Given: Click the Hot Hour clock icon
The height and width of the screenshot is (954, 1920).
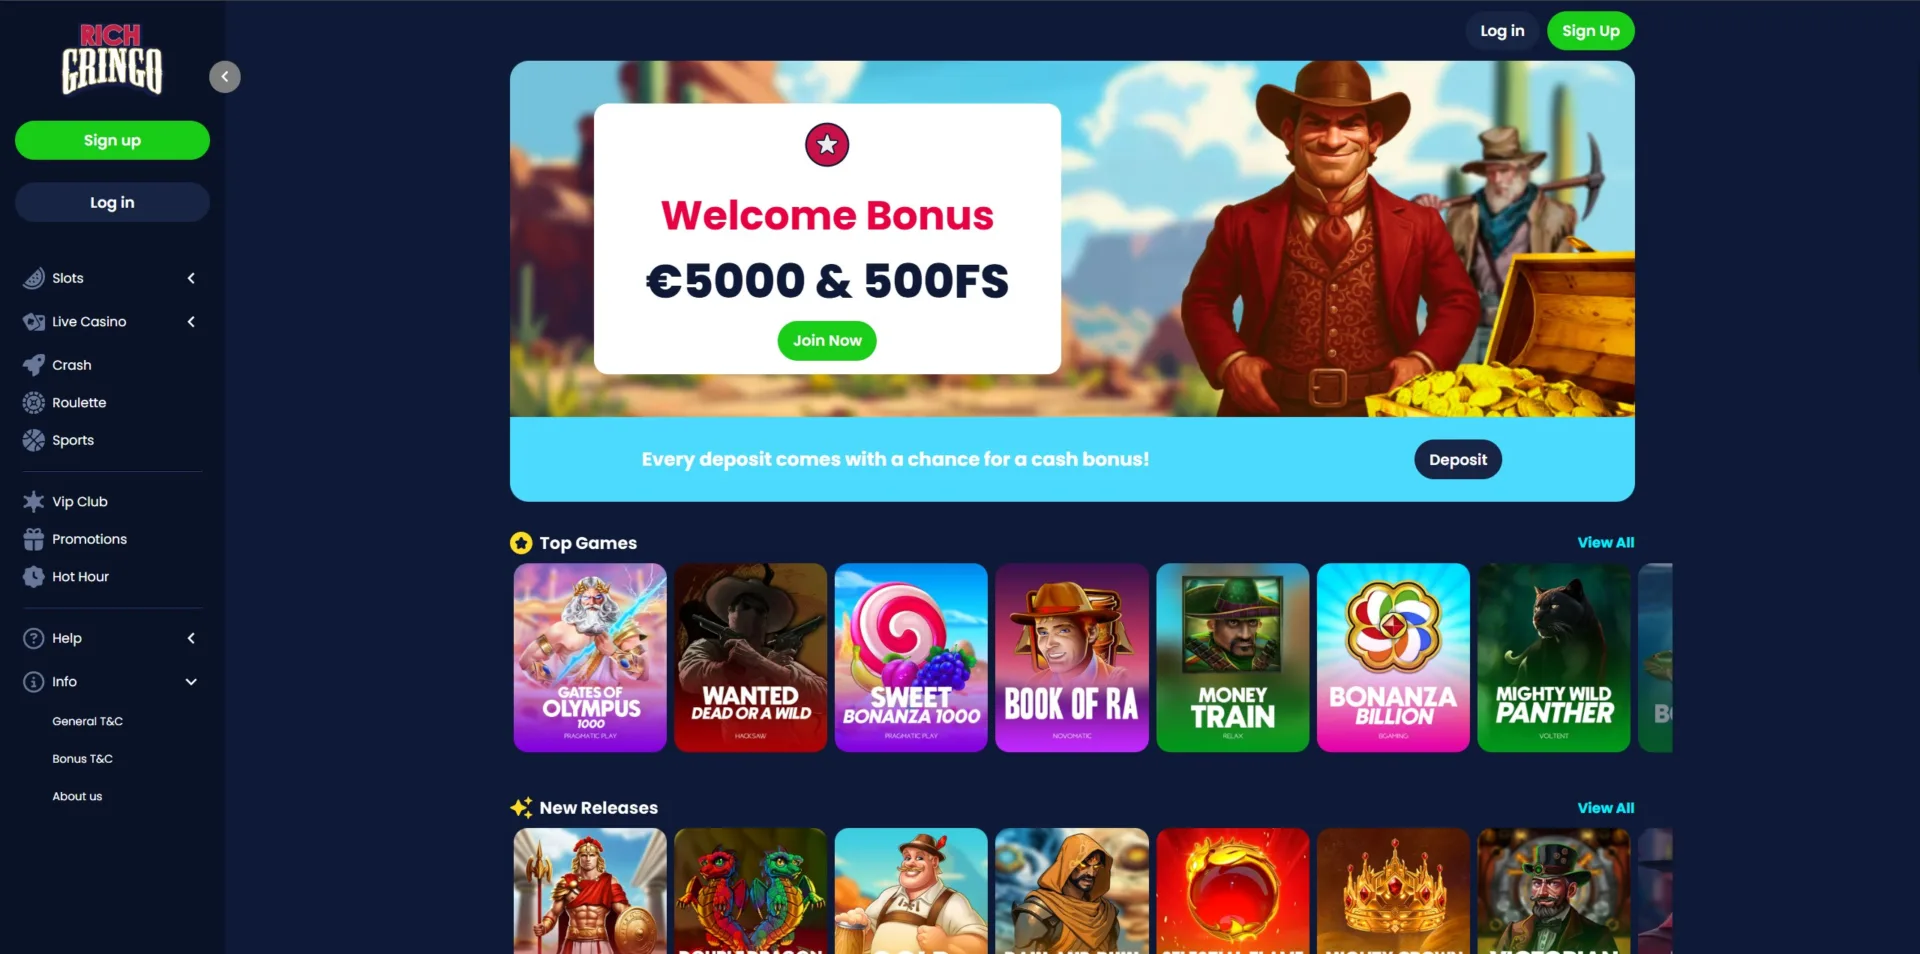Looking at the screenshot, I should 34,577.
